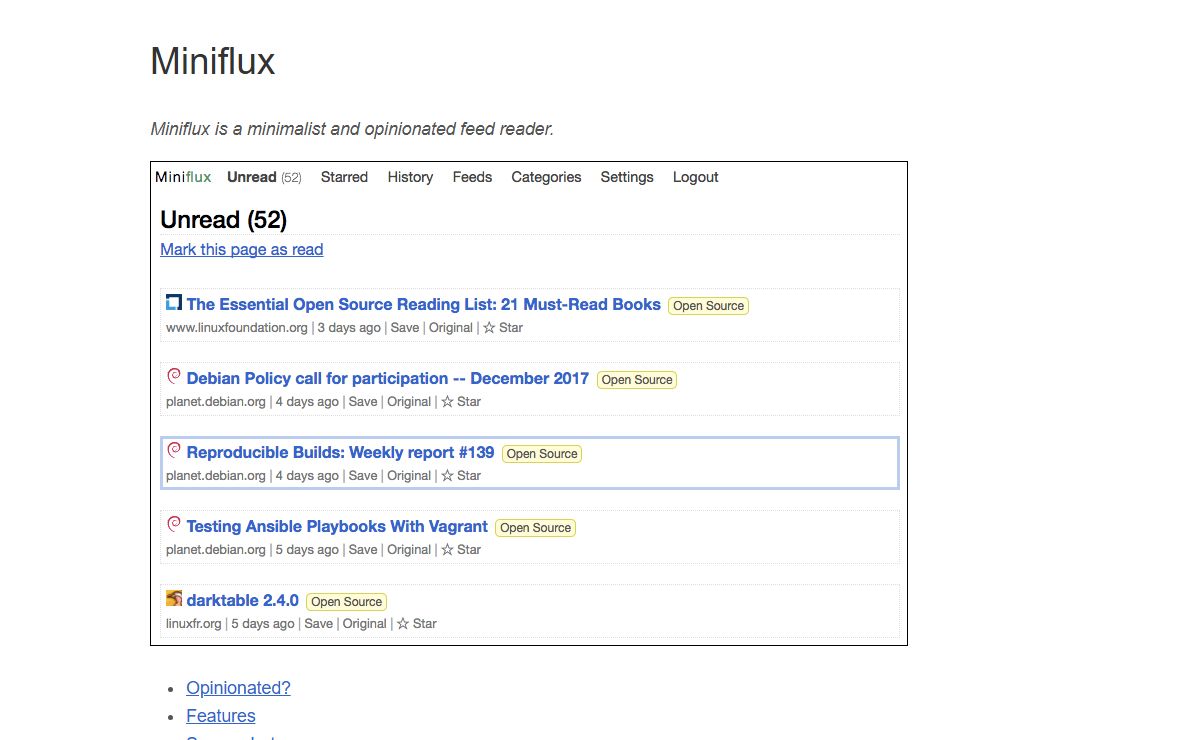
Task: Open Original link for the Reproducible Builds entry
Action: pyautogui.click(x=409, y=476)
